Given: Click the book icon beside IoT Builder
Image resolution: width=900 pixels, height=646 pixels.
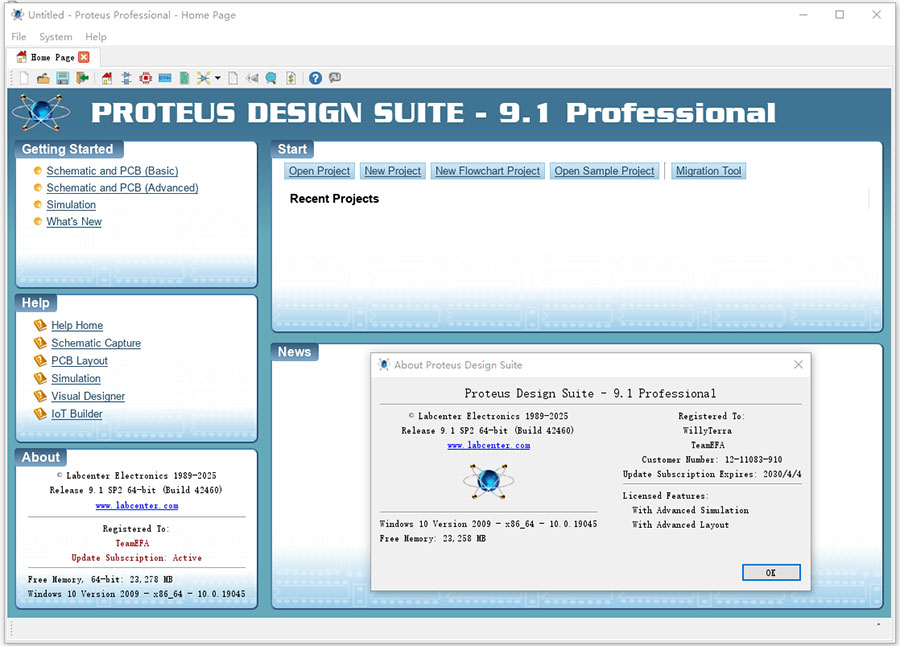Looking at the screenshot, I should (x=40, y=413).
